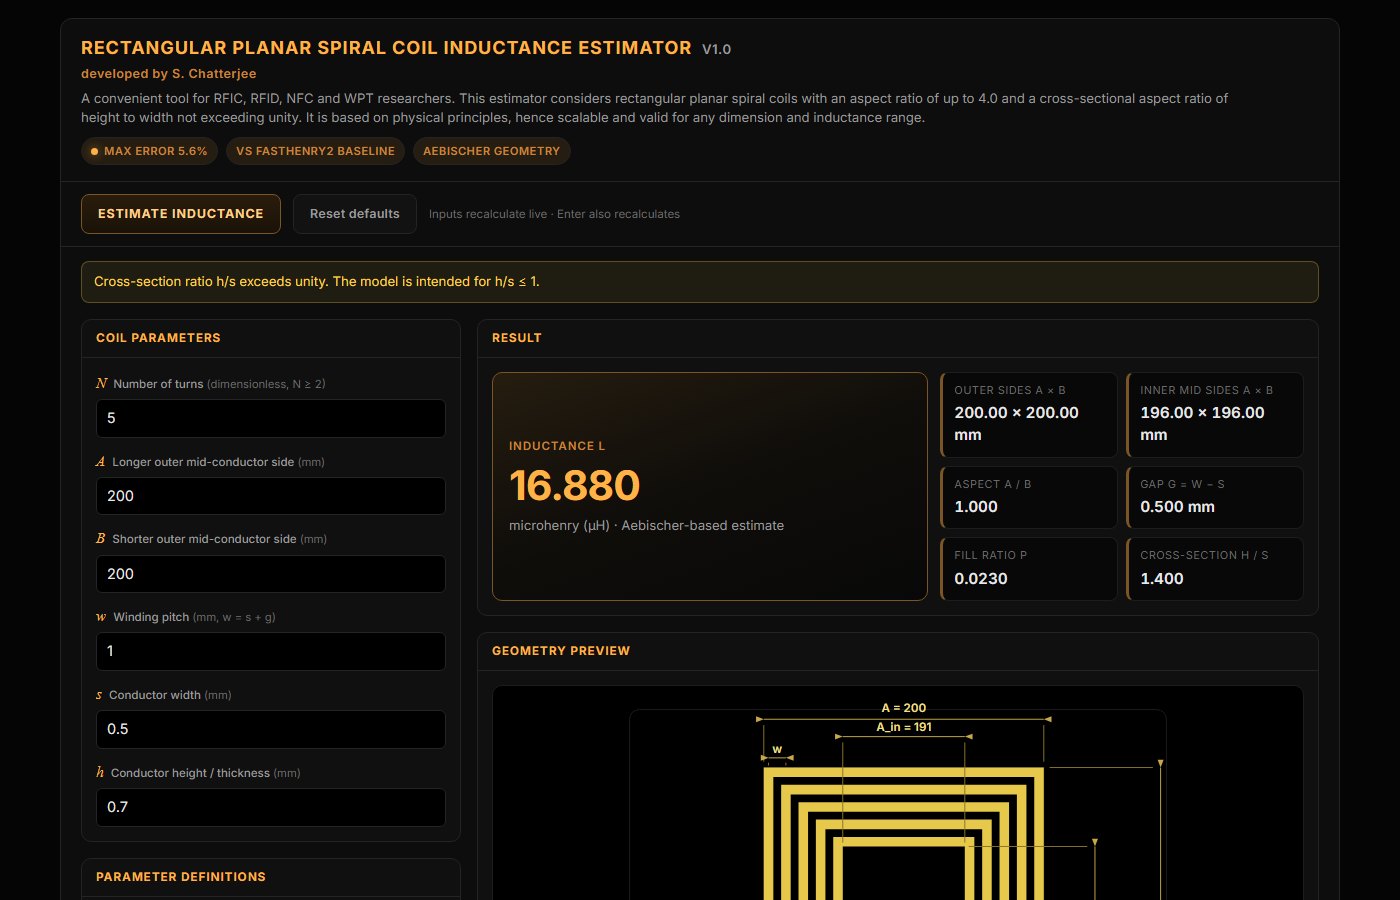Click the 'A = 200' dimension label
This screenshot has width=1400, height=900.
click(x=903, y=708)
